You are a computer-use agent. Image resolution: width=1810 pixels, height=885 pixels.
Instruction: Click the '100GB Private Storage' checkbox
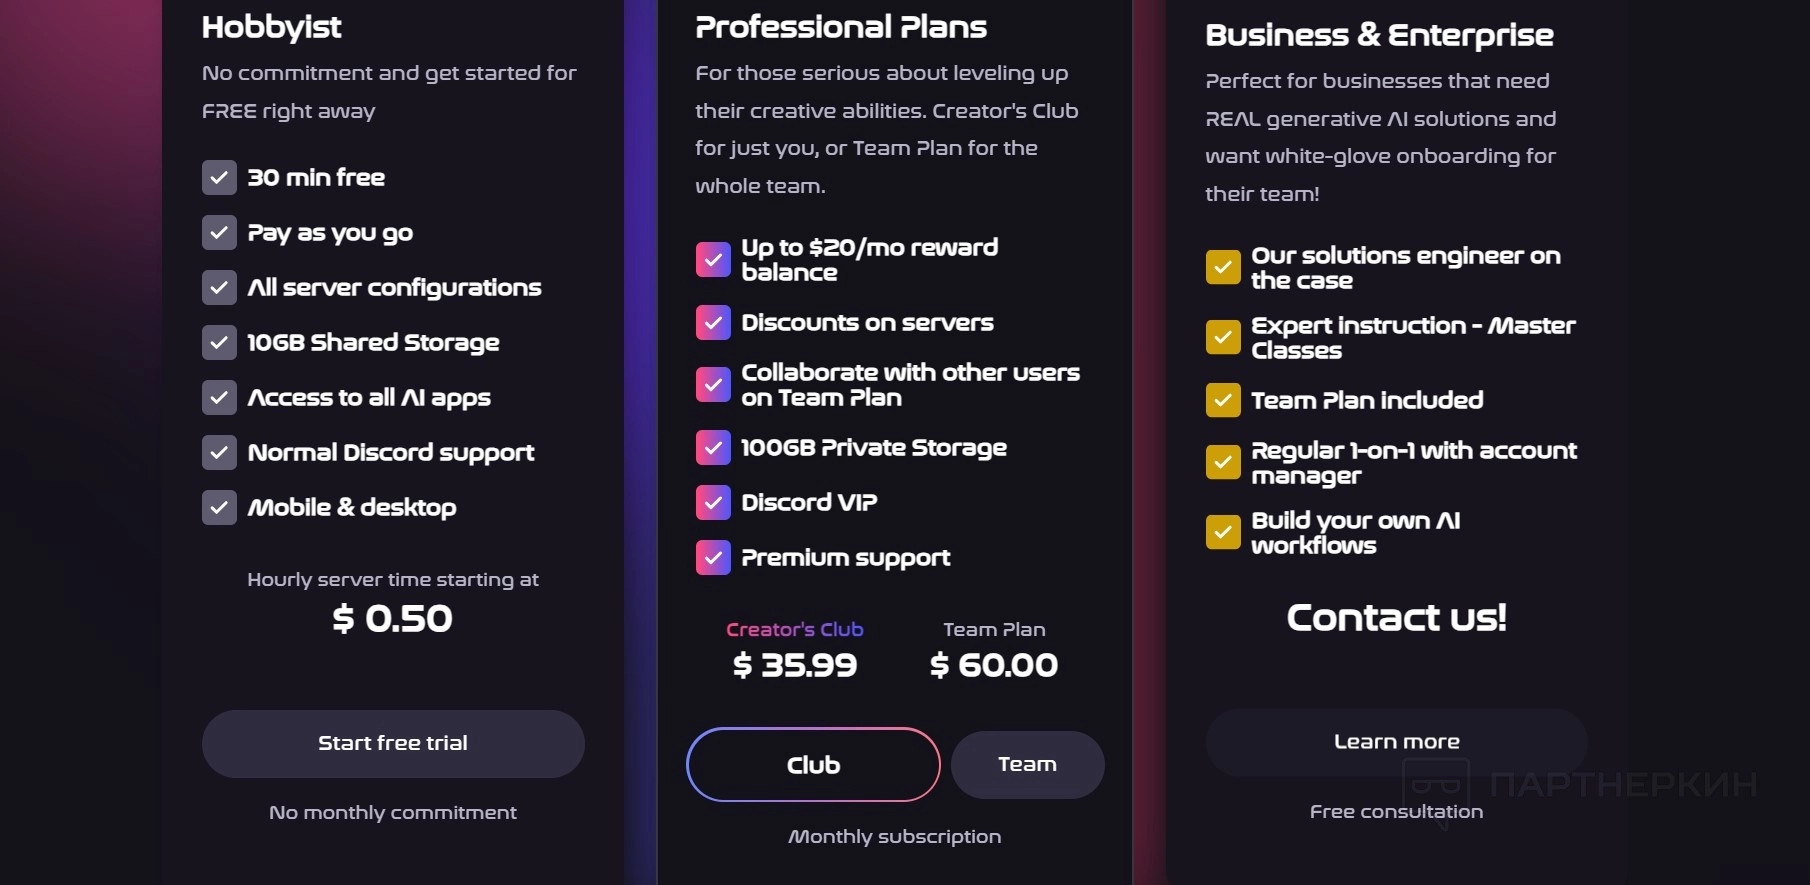click(713, 448)
